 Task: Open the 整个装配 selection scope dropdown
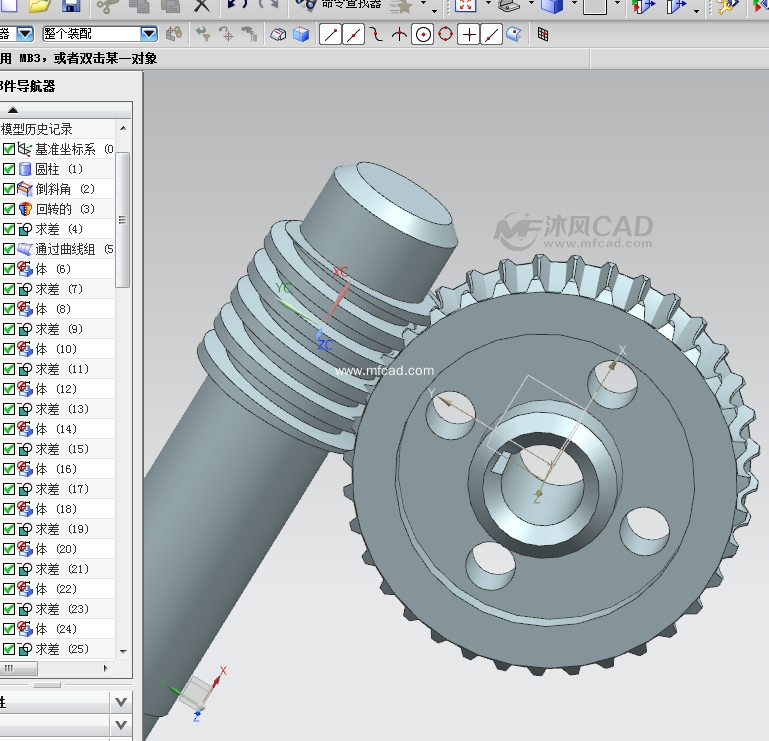click(x=149, y=34)
